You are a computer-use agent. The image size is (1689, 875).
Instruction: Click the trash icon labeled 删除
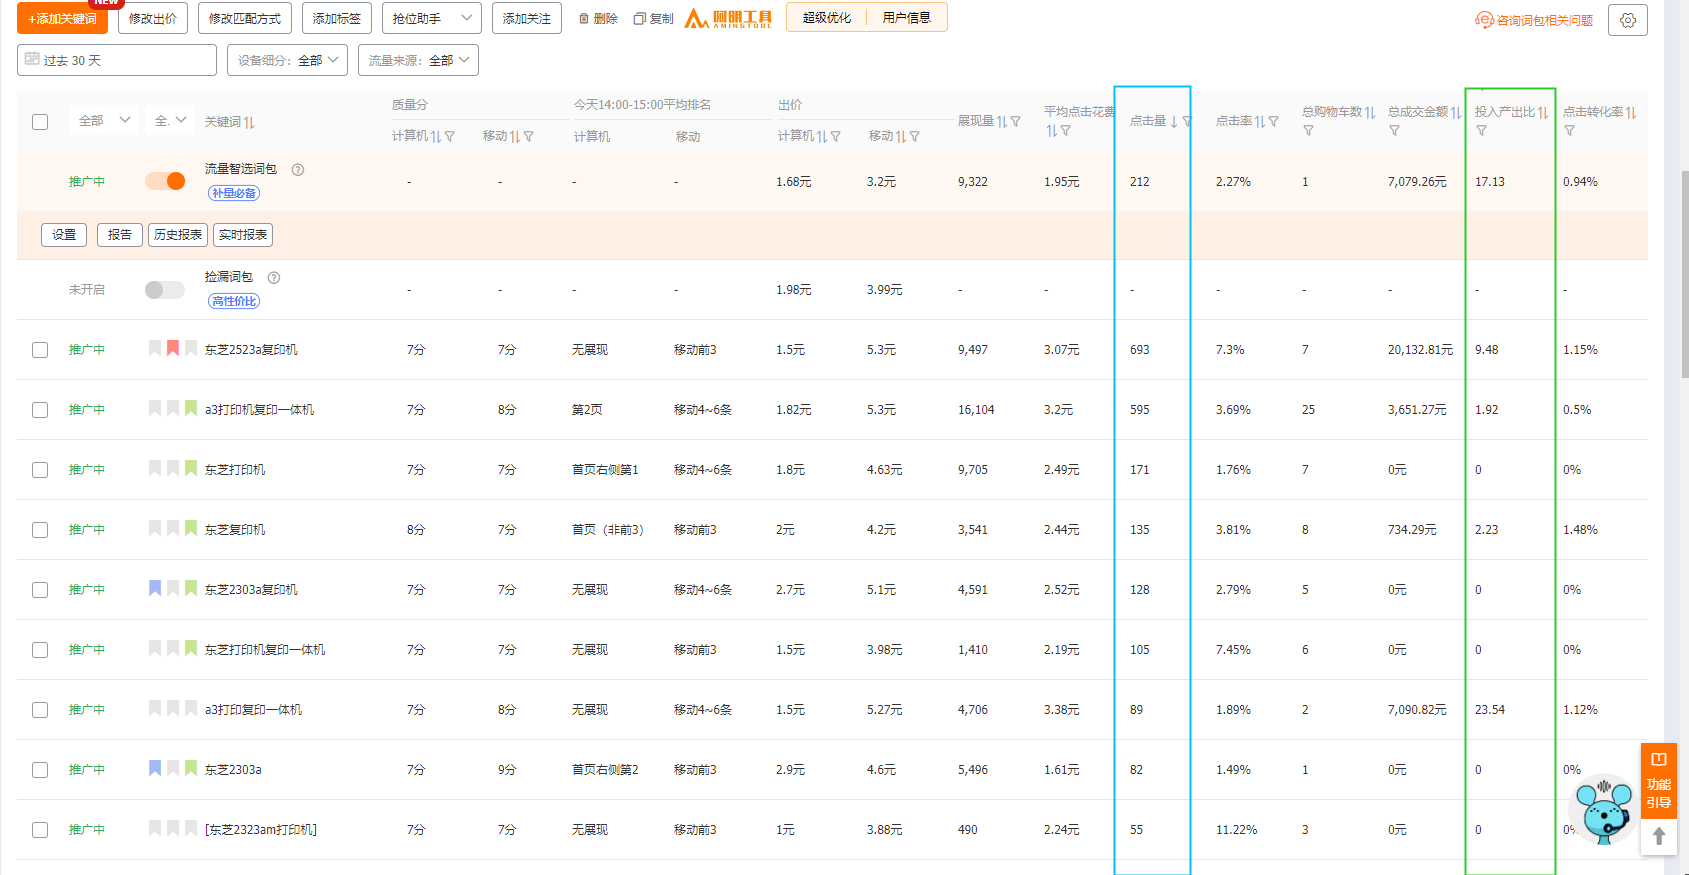click(x=584, y=19)
